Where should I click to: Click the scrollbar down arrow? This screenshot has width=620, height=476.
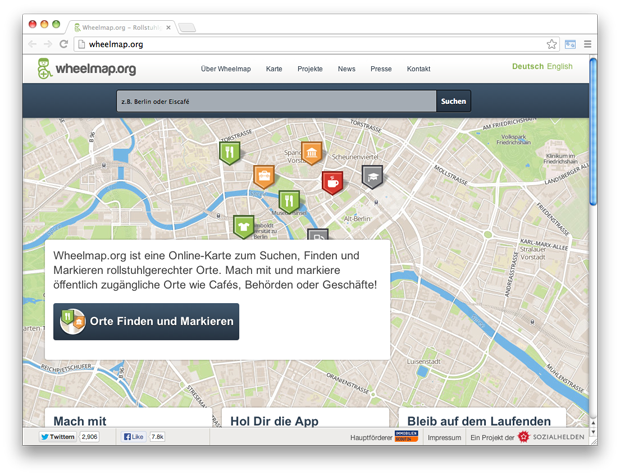coord(593,432)
